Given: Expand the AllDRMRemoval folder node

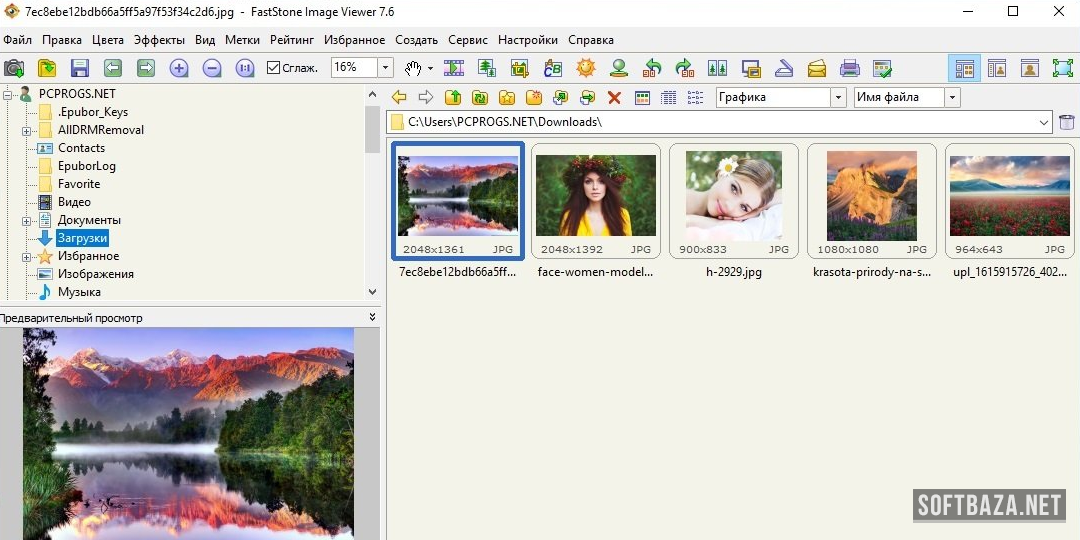Looking at the screenshot, I should point(26,130).
